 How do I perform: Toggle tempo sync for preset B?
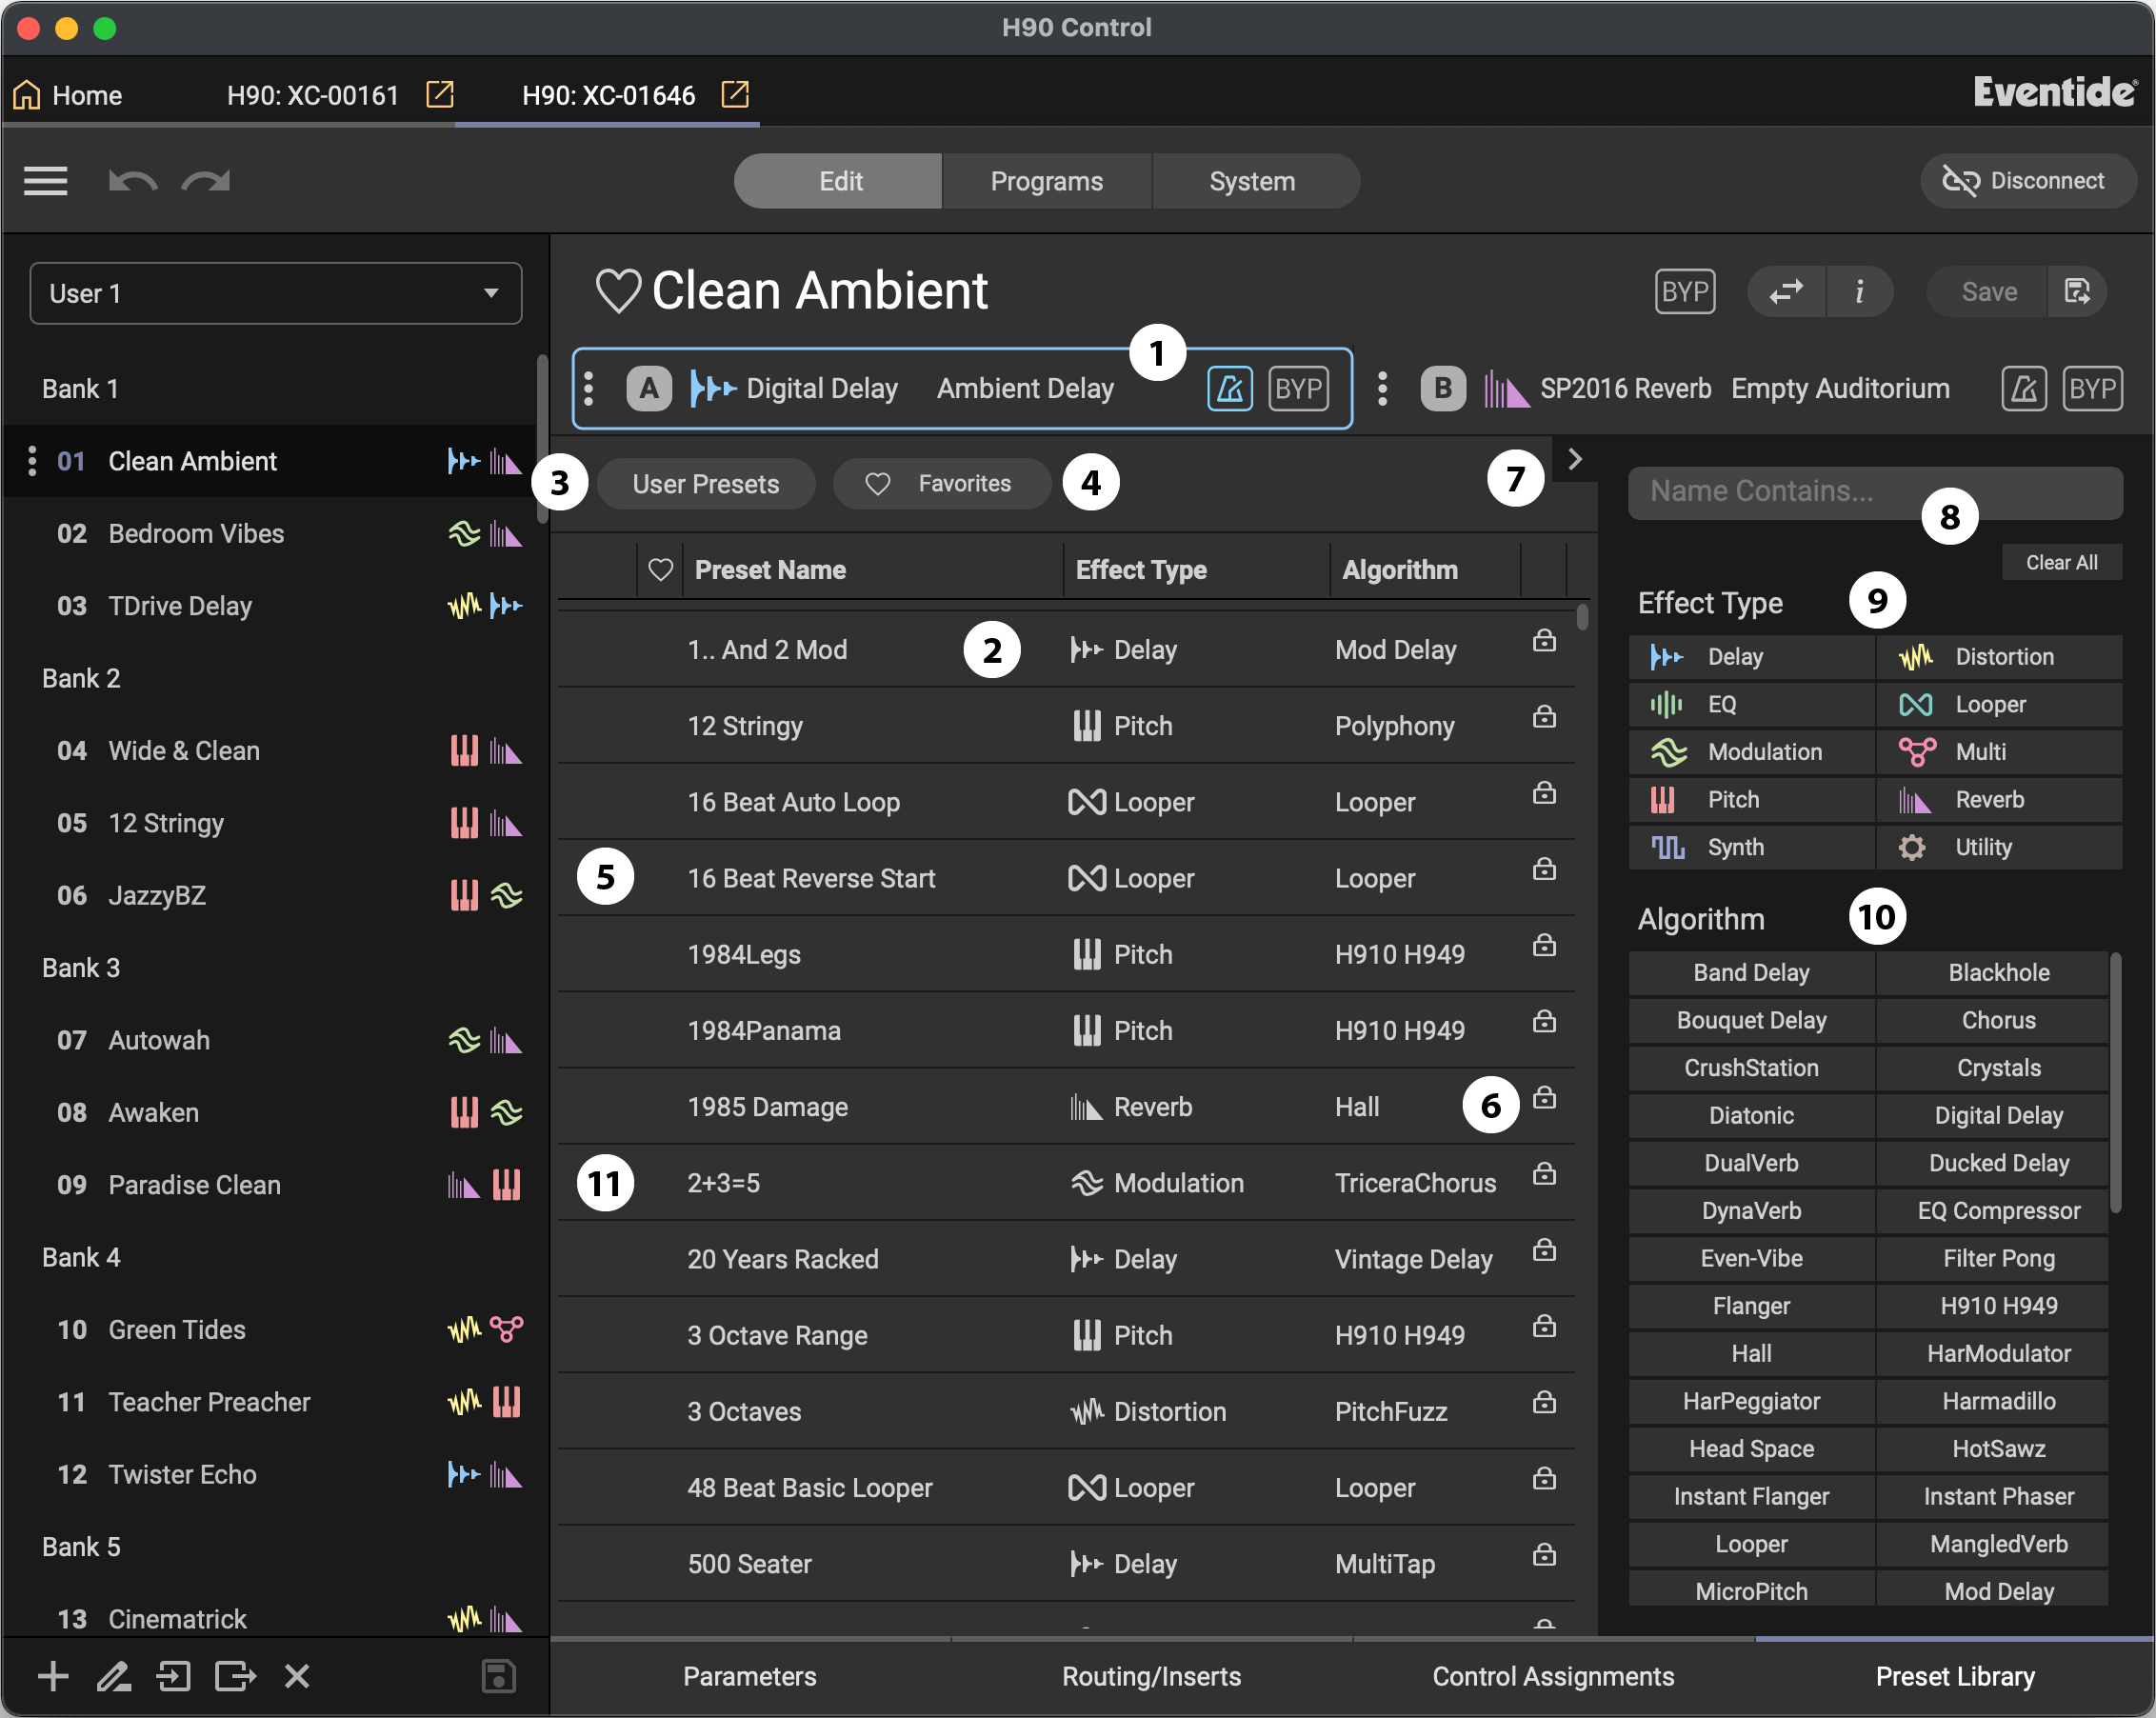[2024, 388]
